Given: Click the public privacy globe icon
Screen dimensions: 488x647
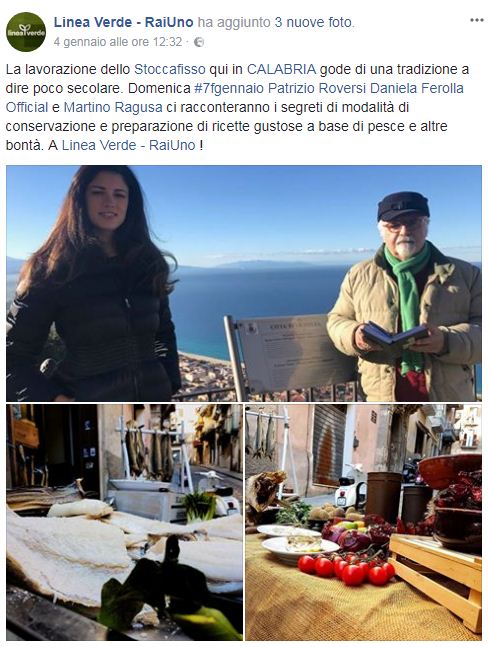Looking at the screenshot, I should pyautogui.click(x=199, y=42).
